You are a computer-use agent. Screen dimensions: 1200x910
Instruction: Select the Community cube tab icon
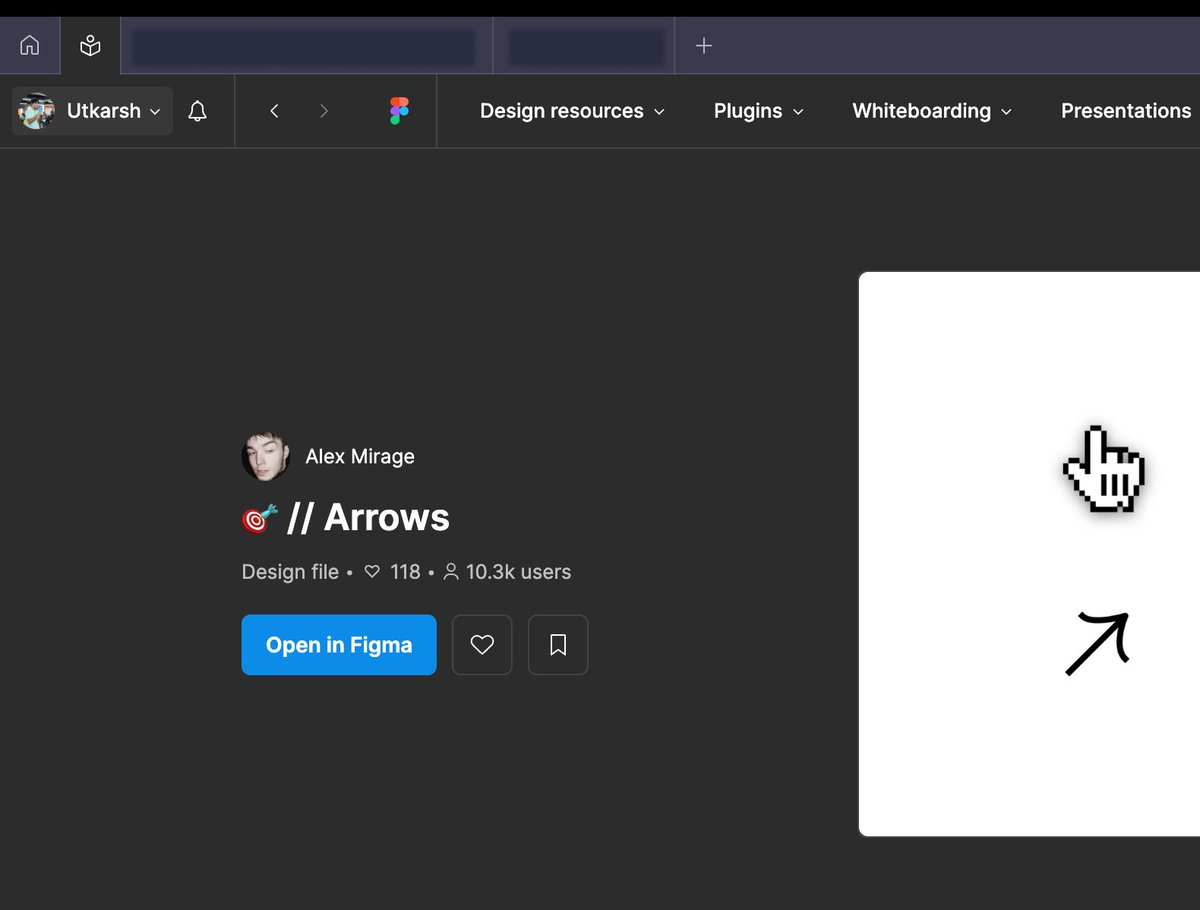click(90, 46)
